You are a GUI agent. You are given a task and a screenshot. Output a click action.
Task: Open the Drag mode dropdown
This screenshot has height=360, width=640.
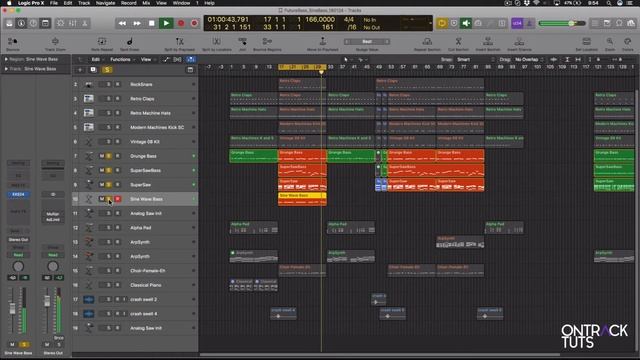pyautogui.click(x=529, y=60)
